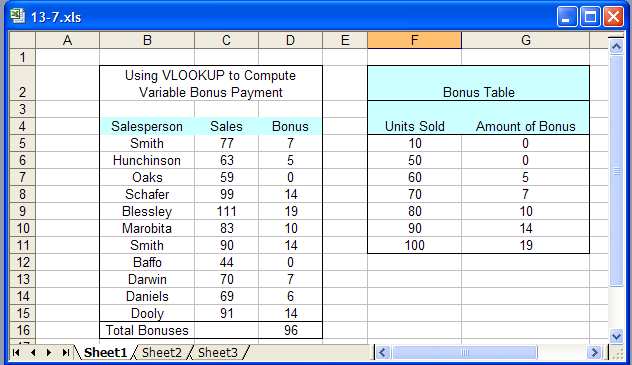Click horizontal scrollbar left arrow
Viewport: 632px width, 365px height.
383,353
